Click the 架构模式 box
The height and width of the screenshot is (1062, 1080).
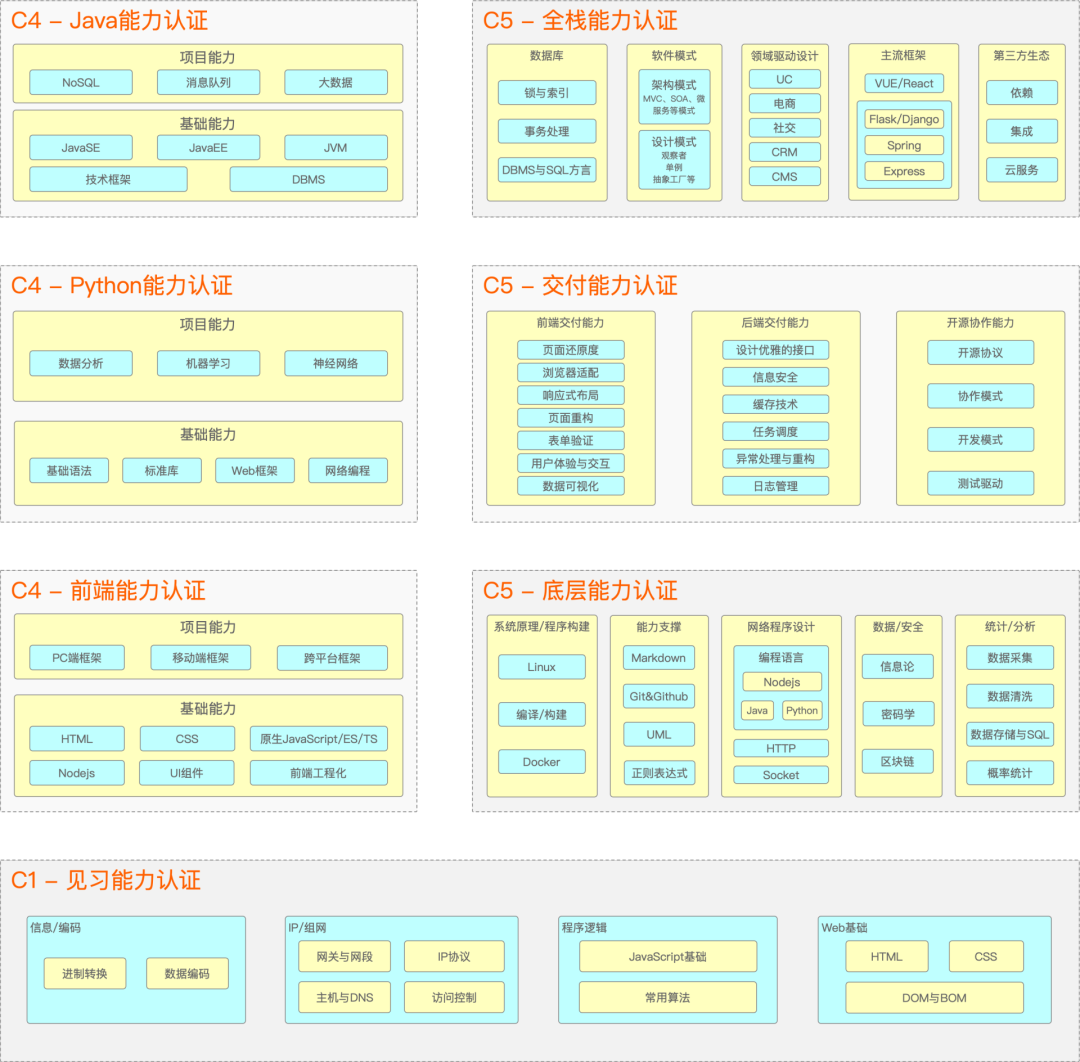click(x=674, y=96)
